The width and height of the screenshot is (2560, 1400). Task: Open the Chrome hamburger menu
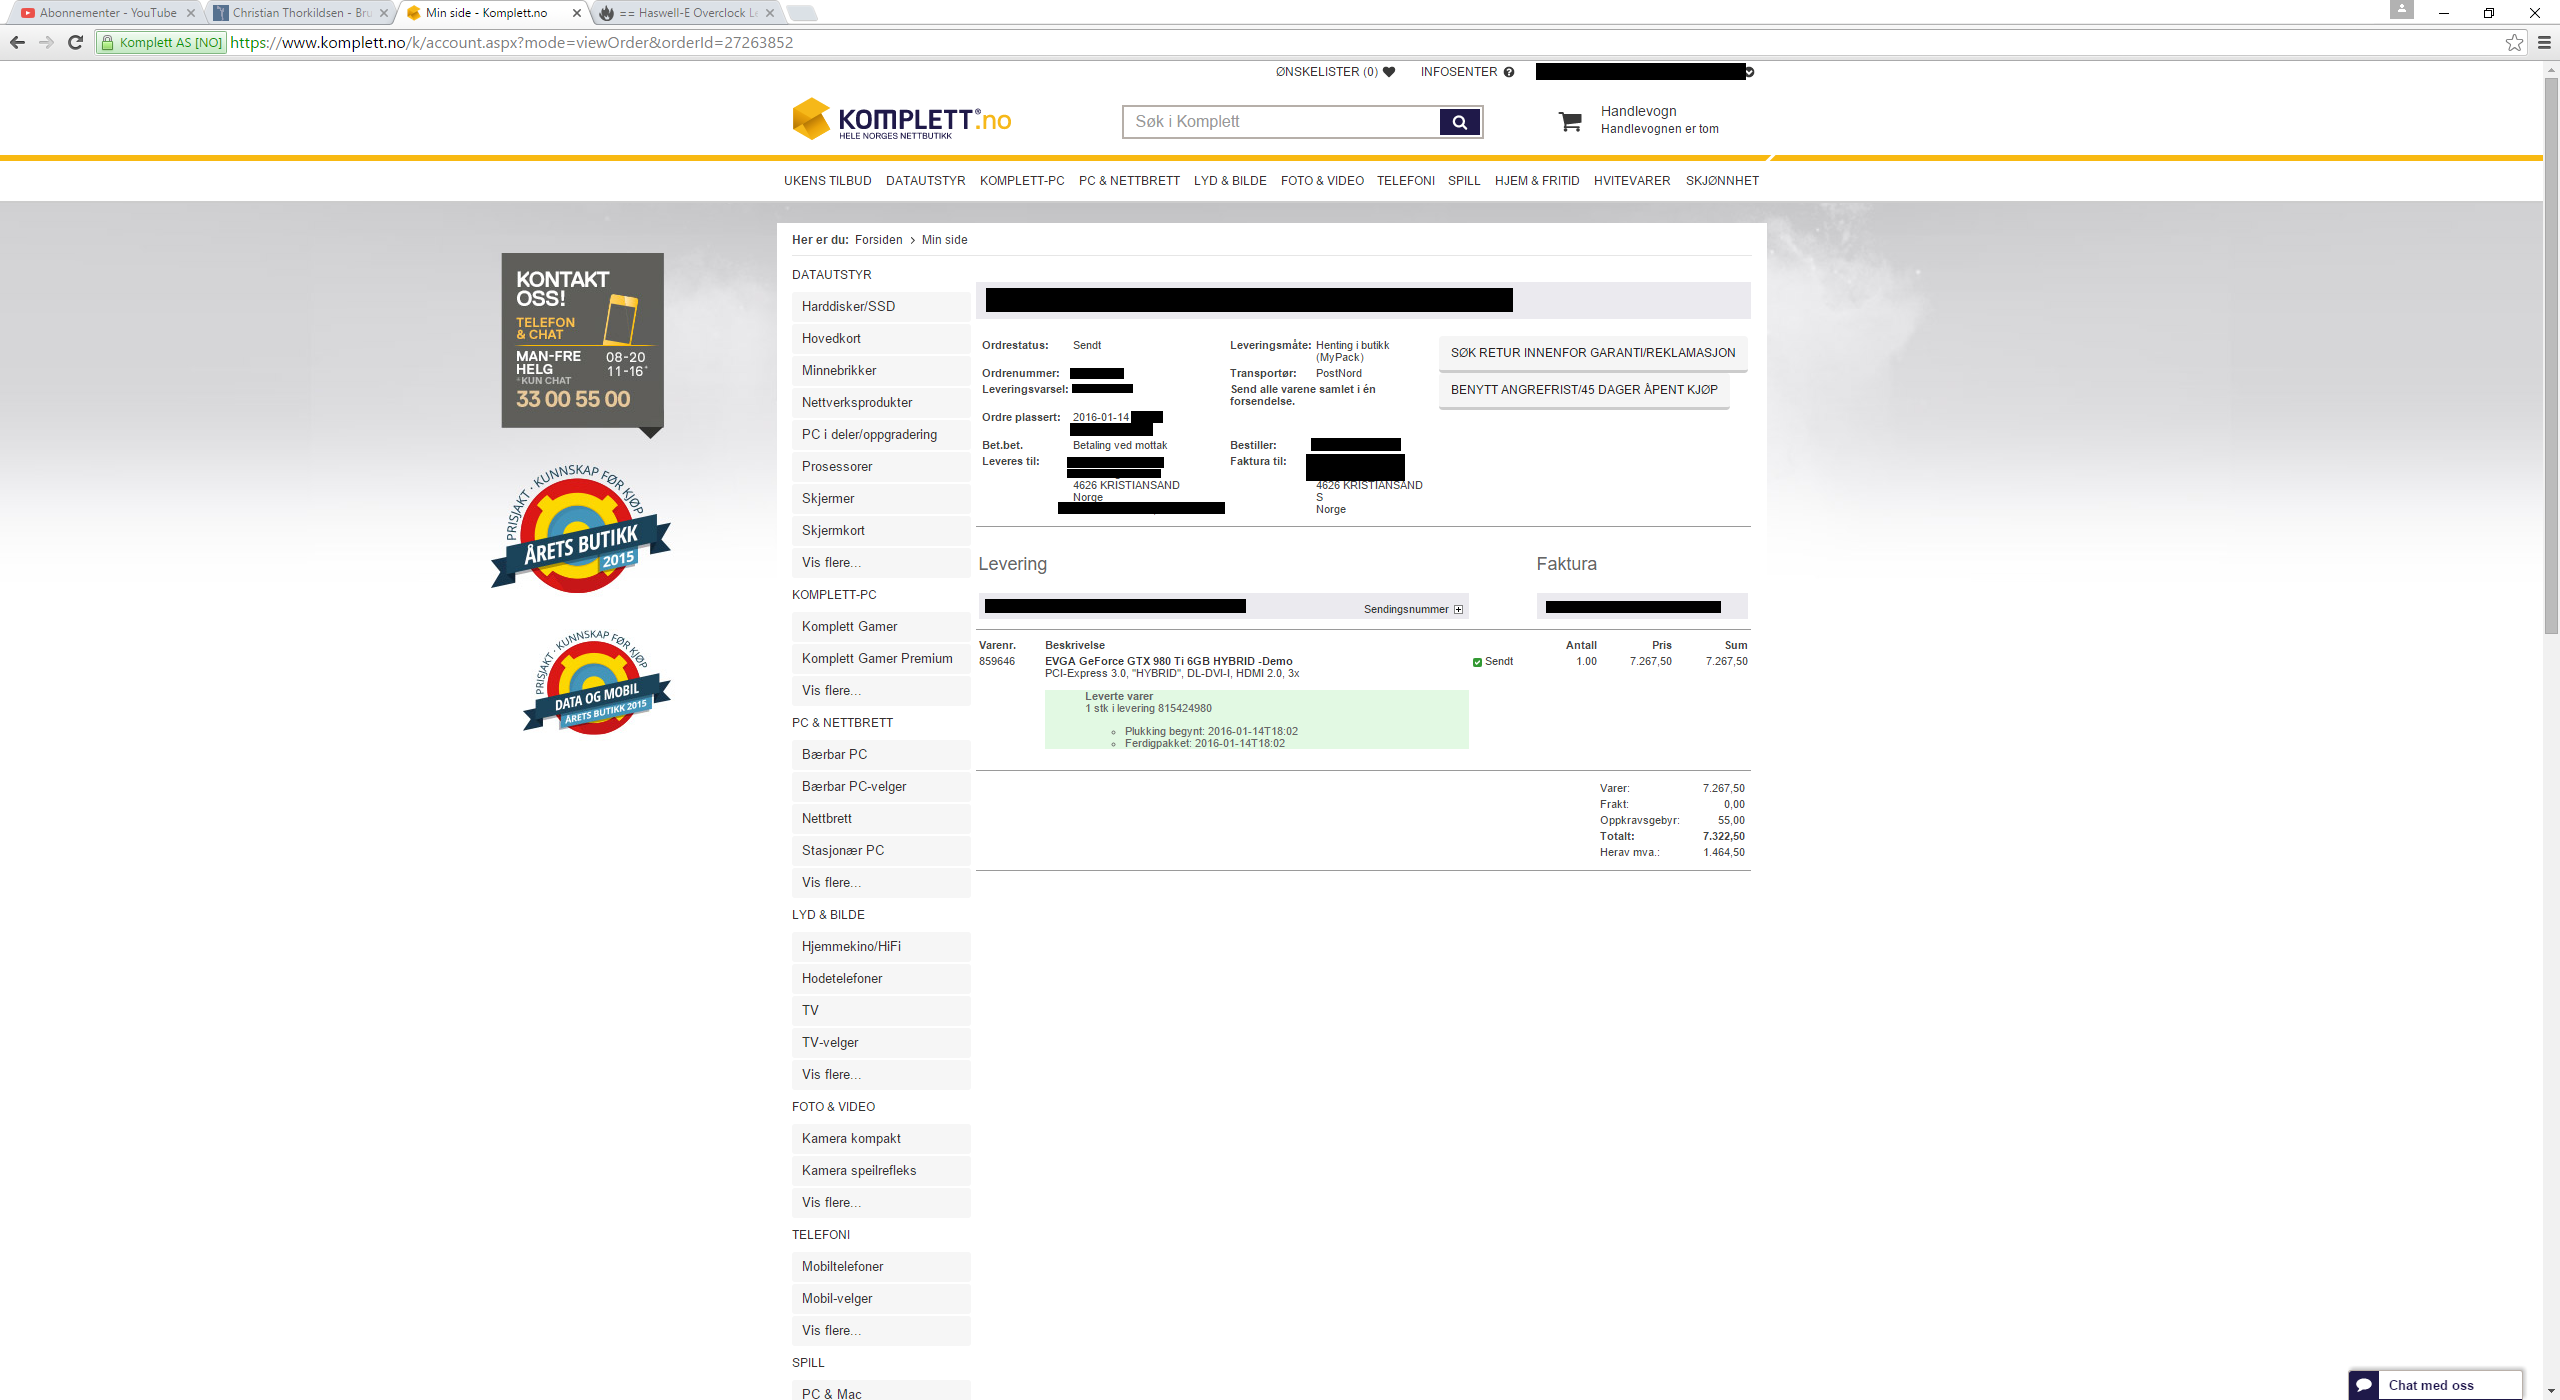coord(2544,42)
